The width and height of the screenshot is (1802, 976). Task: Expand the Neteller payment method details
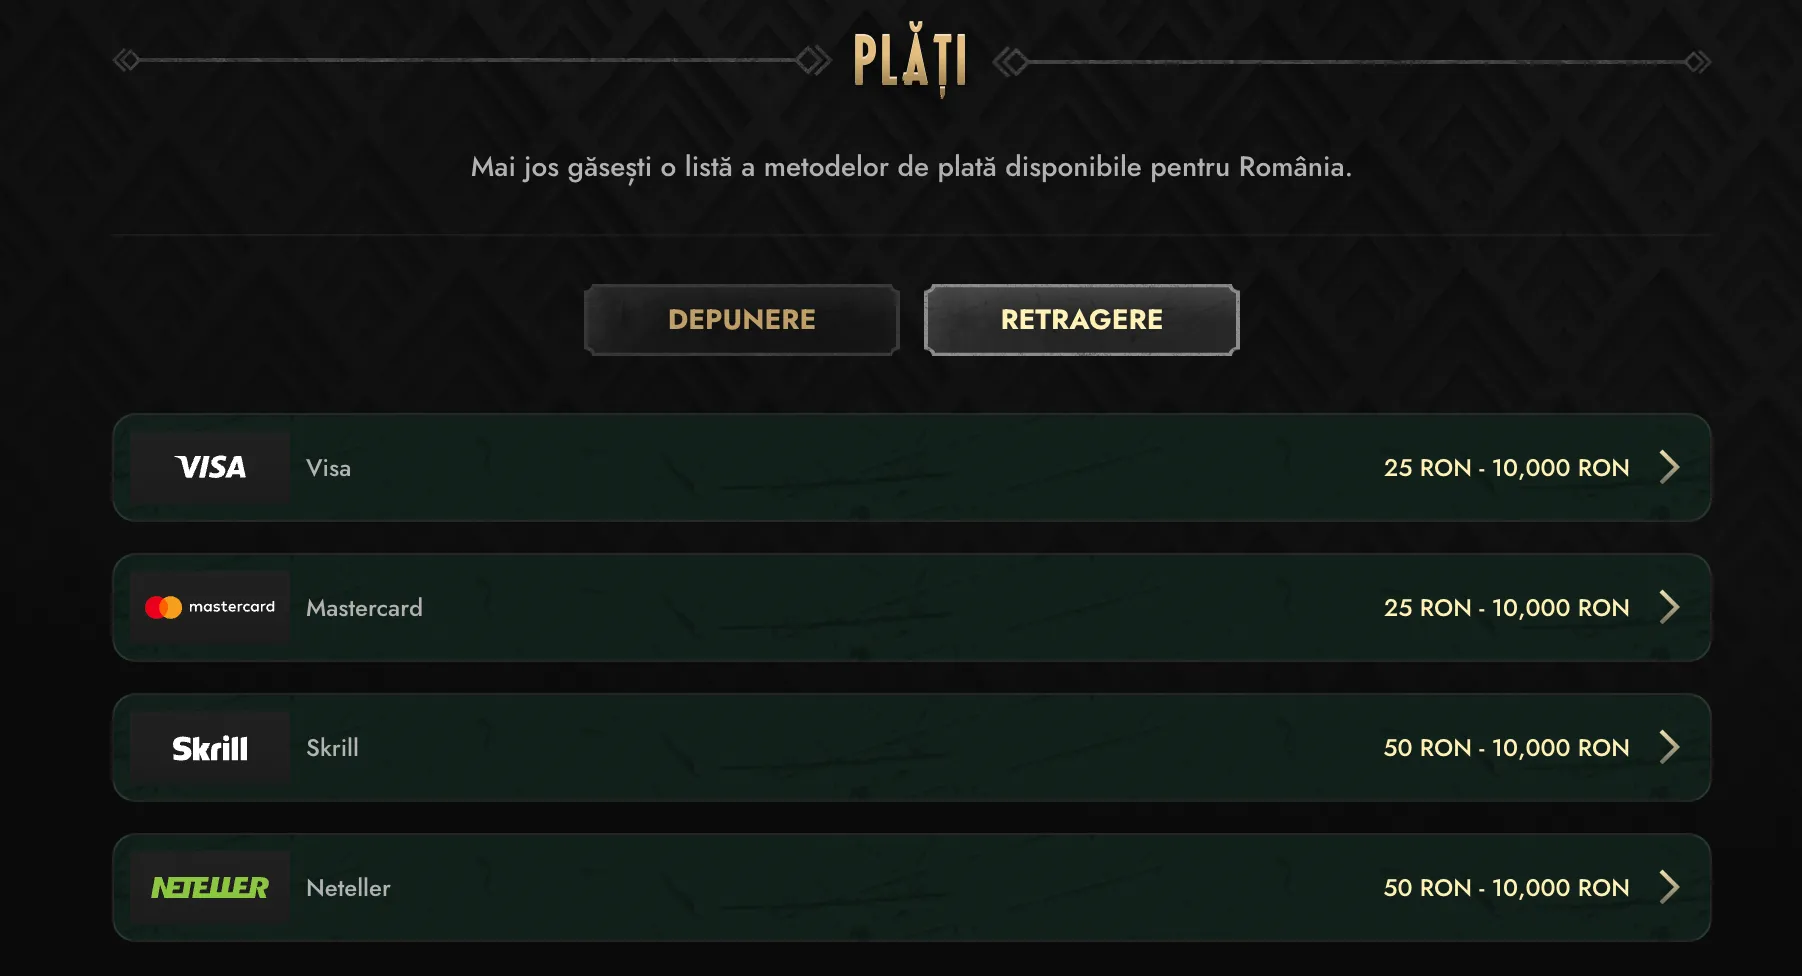pyautogui.click(x=1668, y=887)
